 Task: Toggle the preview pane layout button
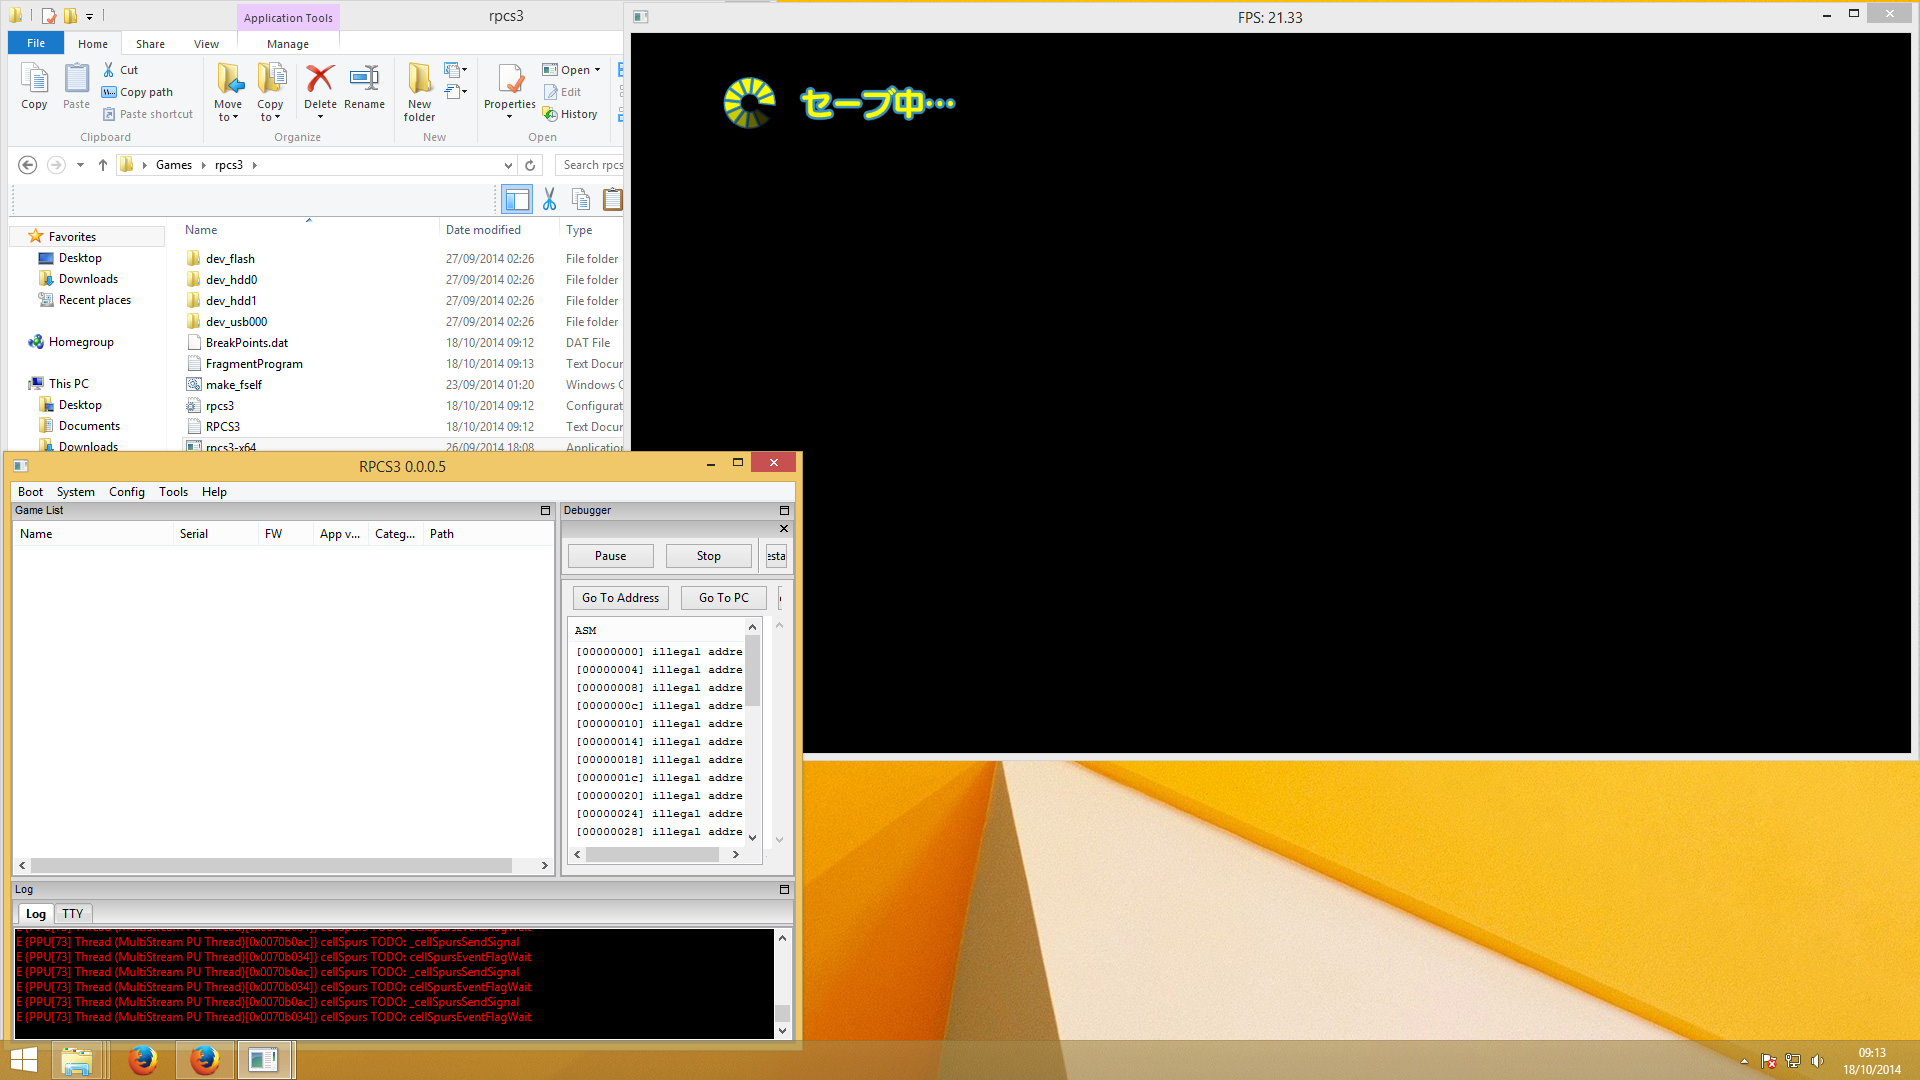[x=517, y=200]
